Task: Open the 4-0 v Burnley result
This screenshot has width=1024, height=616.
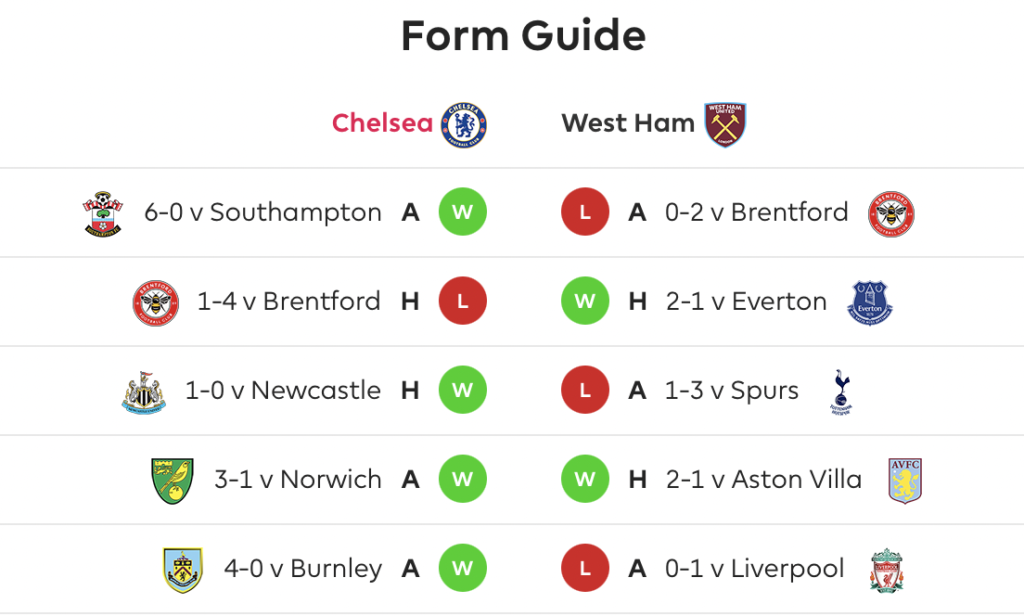Action: click(x=303, y=568)
